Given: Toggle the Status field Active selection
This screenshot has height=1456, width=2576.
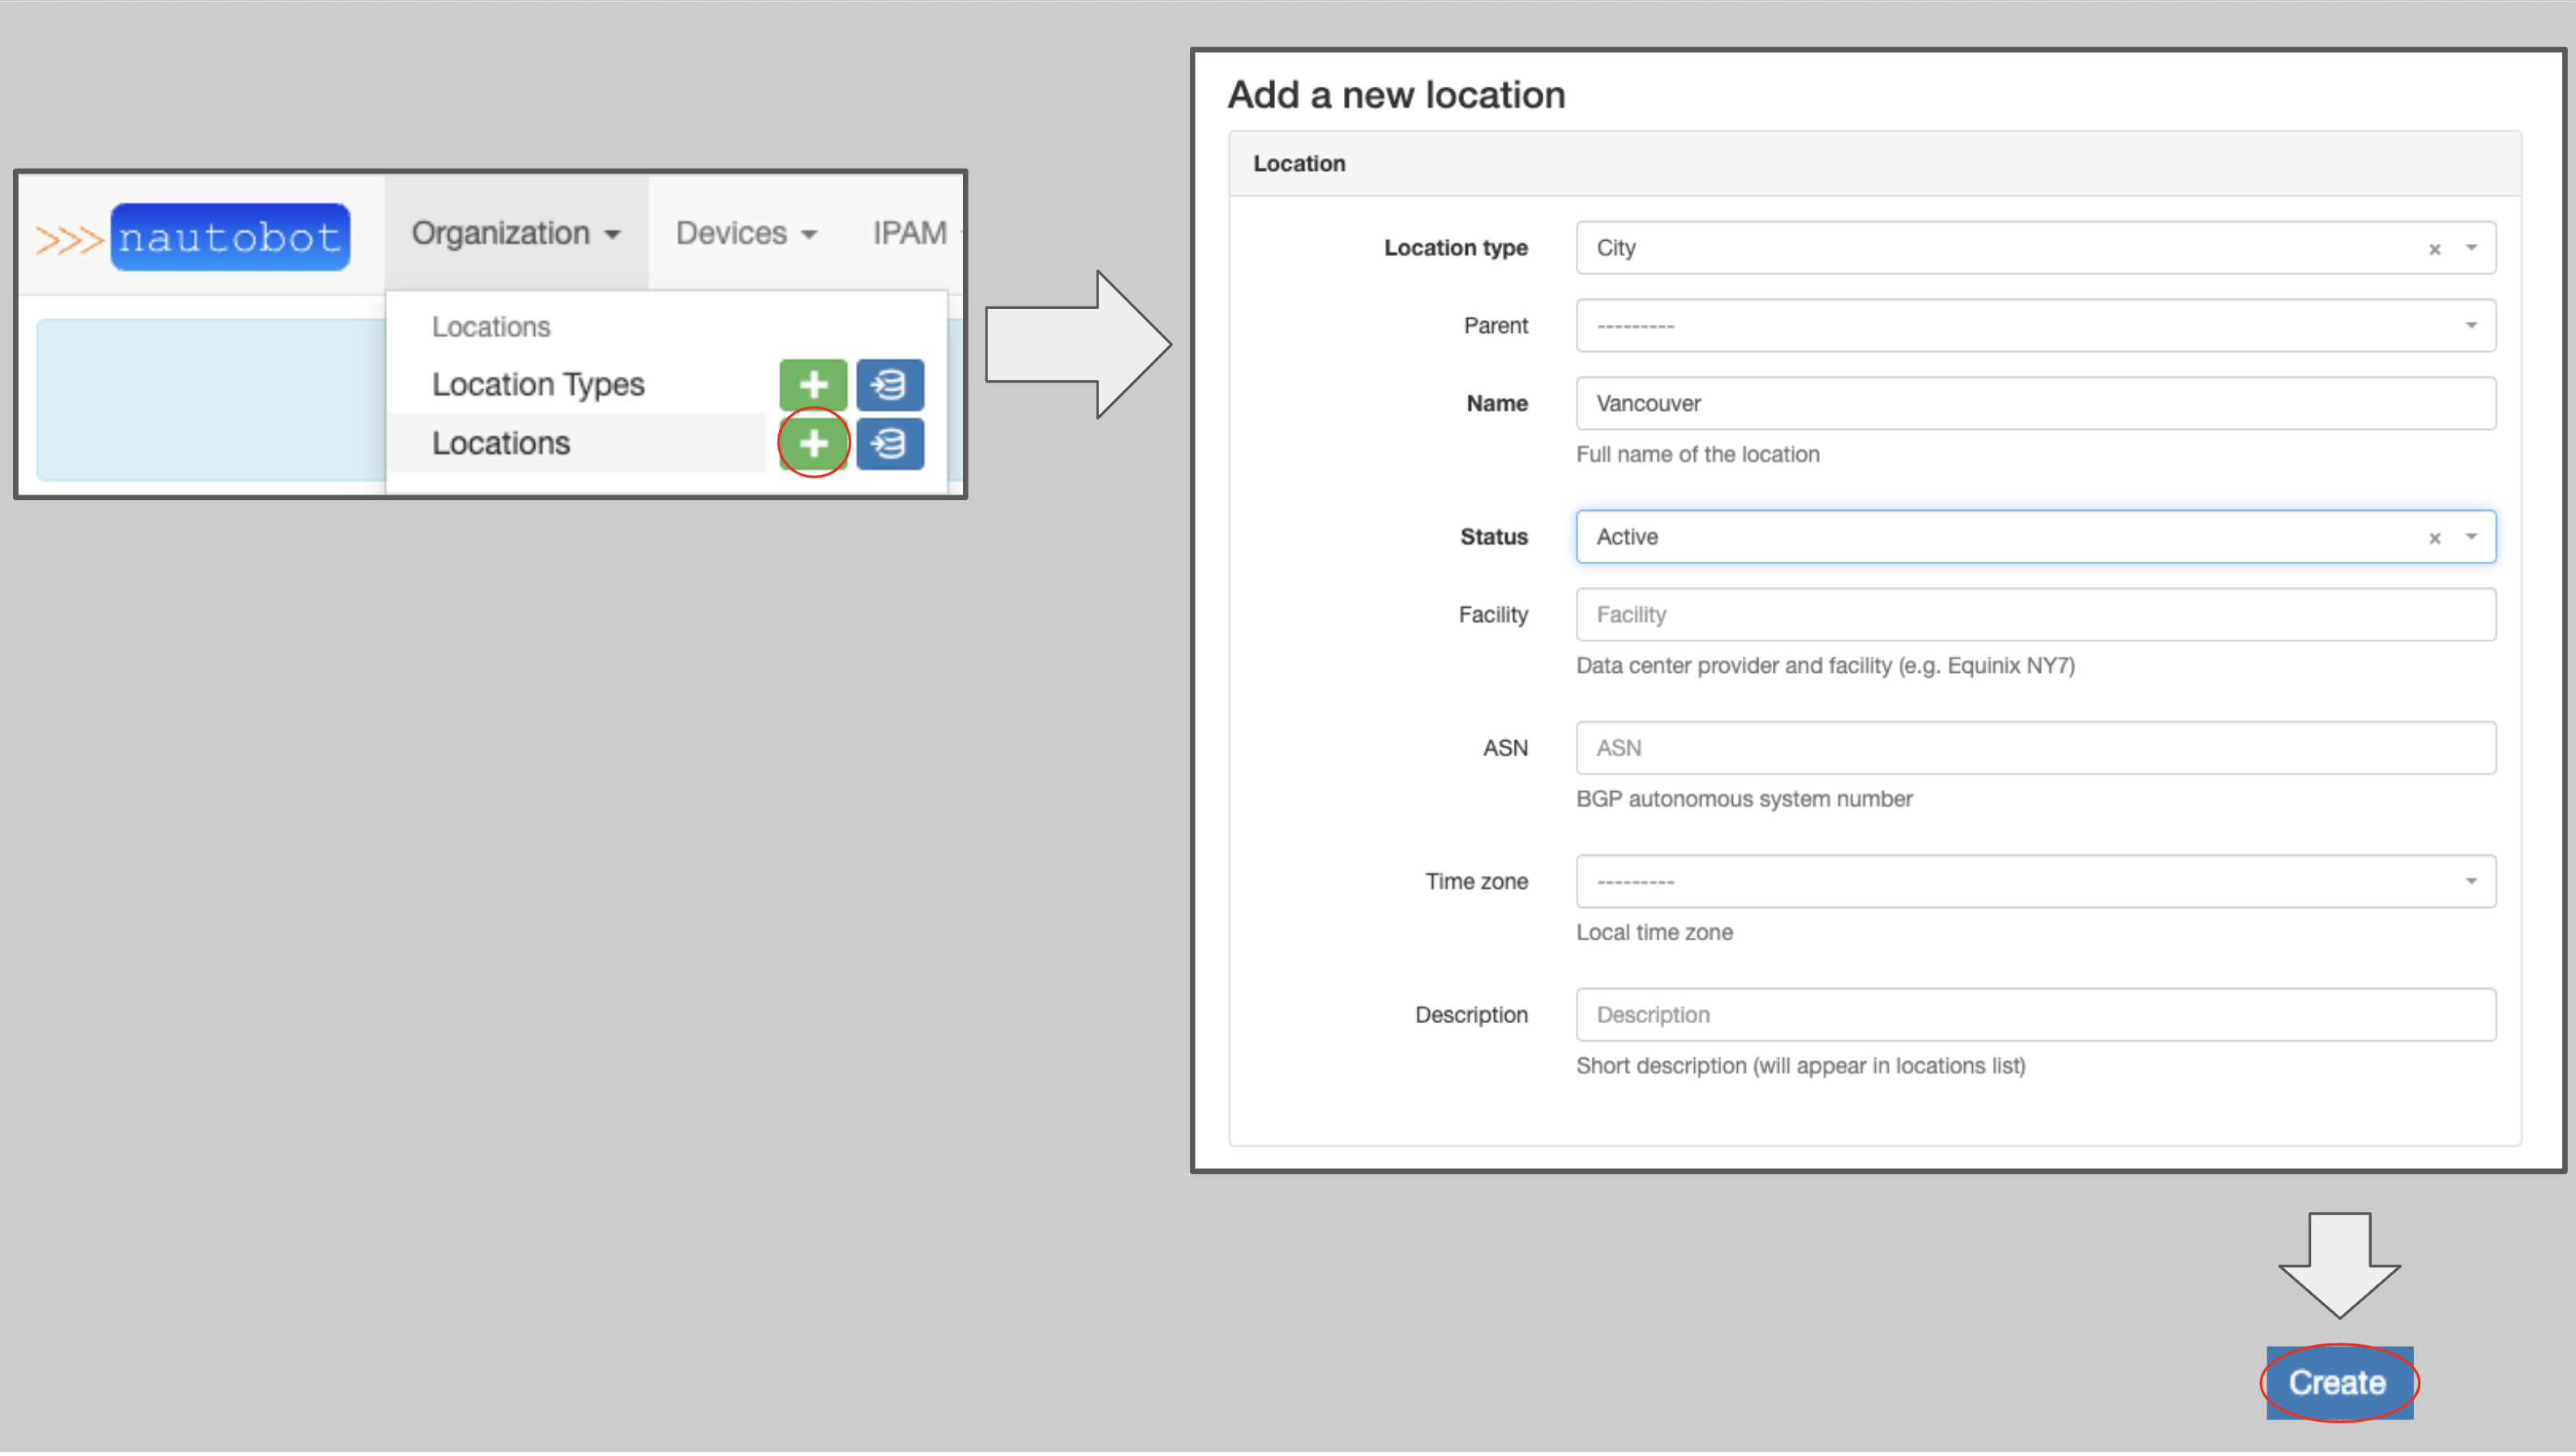Looking at the screenshot, I should coord(2438,536).
